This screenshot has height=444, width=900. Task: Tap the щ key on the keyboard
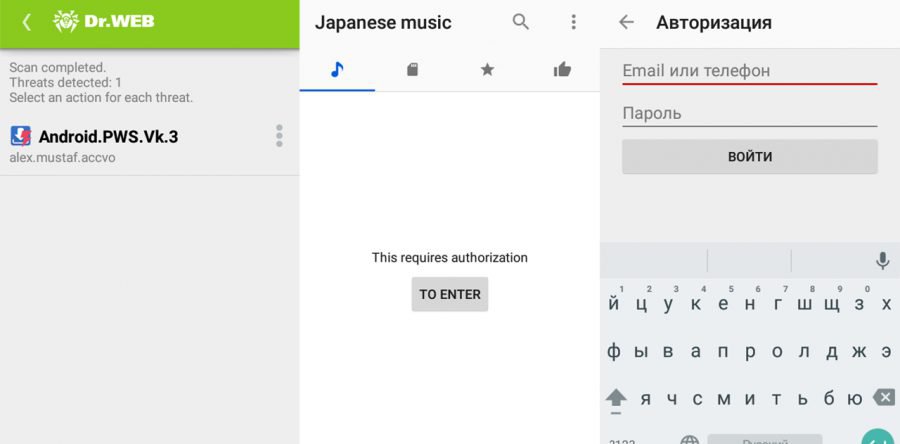click(832, 304)
